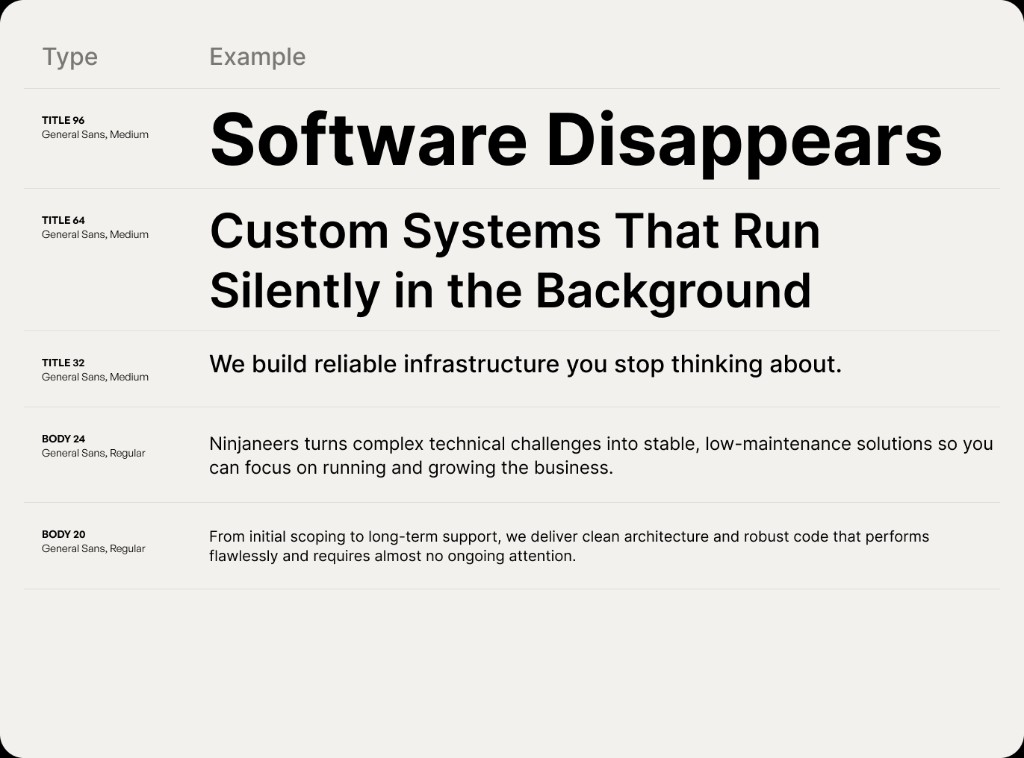
Task: Select the "BODY 20" label
Action: (63, 534)
